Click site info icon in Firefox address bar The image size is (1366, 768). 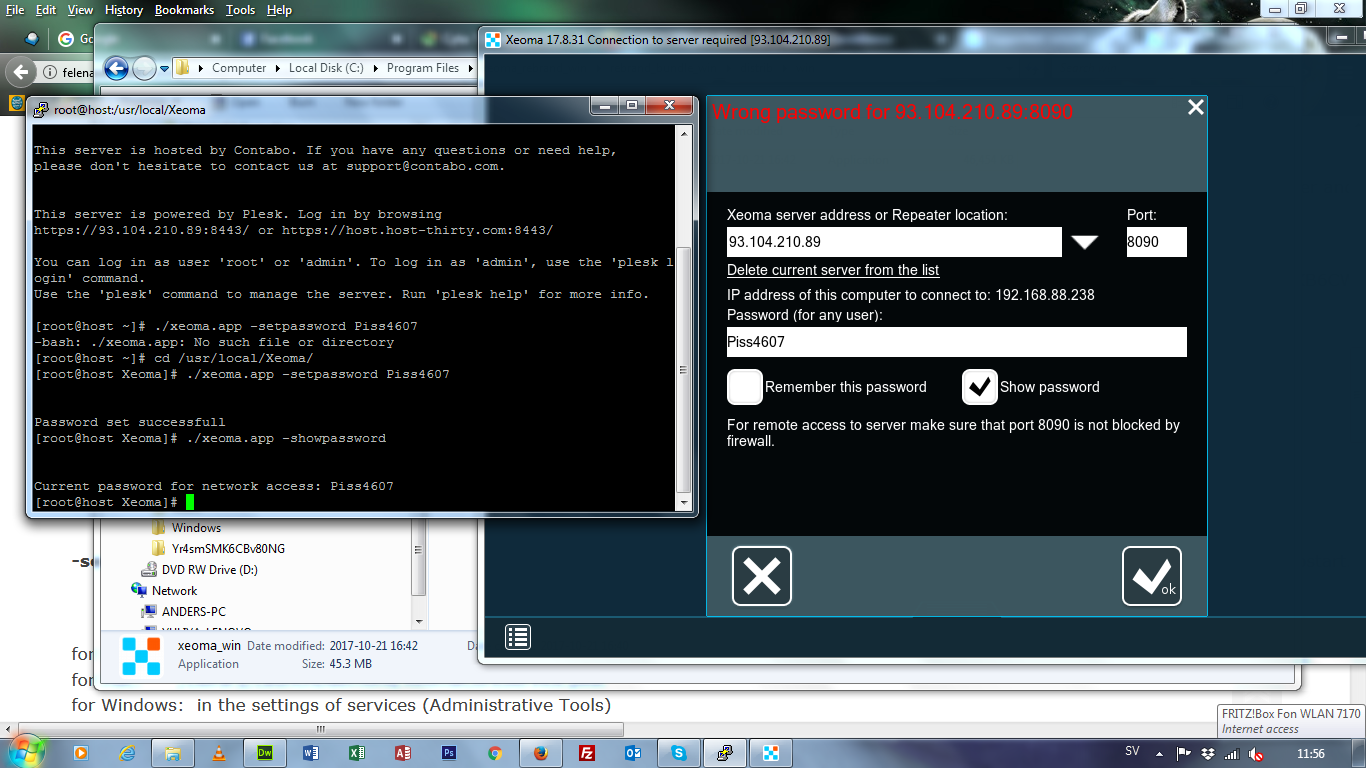click(x=50, y=73)
